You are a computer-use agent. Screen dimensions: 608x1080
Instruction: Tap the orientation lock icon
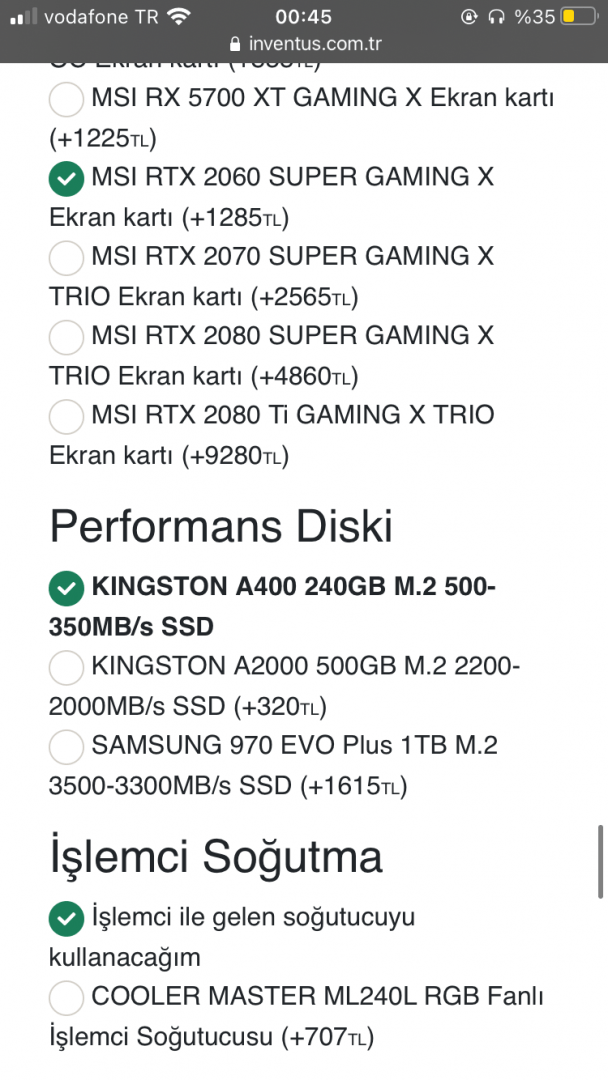click(469, 16)
